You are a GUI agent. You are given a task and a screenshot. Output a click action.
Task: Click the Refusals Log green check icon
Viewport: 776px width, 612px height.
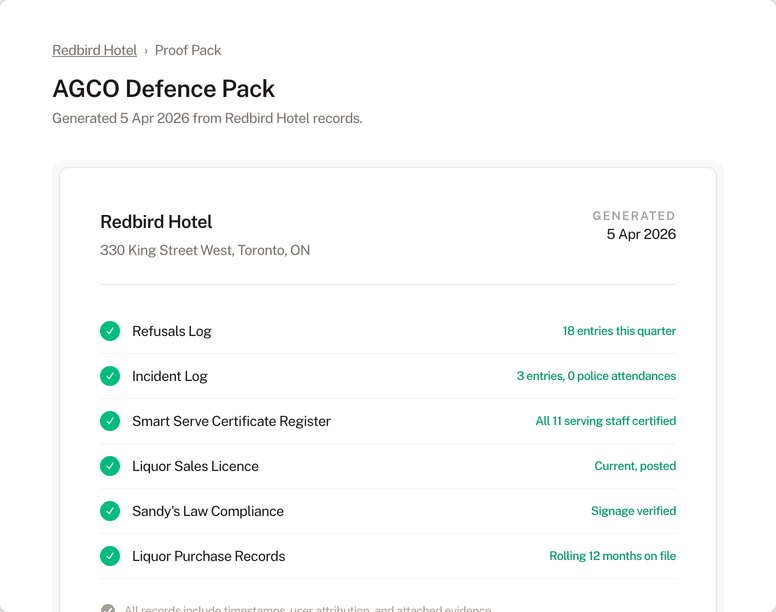(x=110, y=331)
